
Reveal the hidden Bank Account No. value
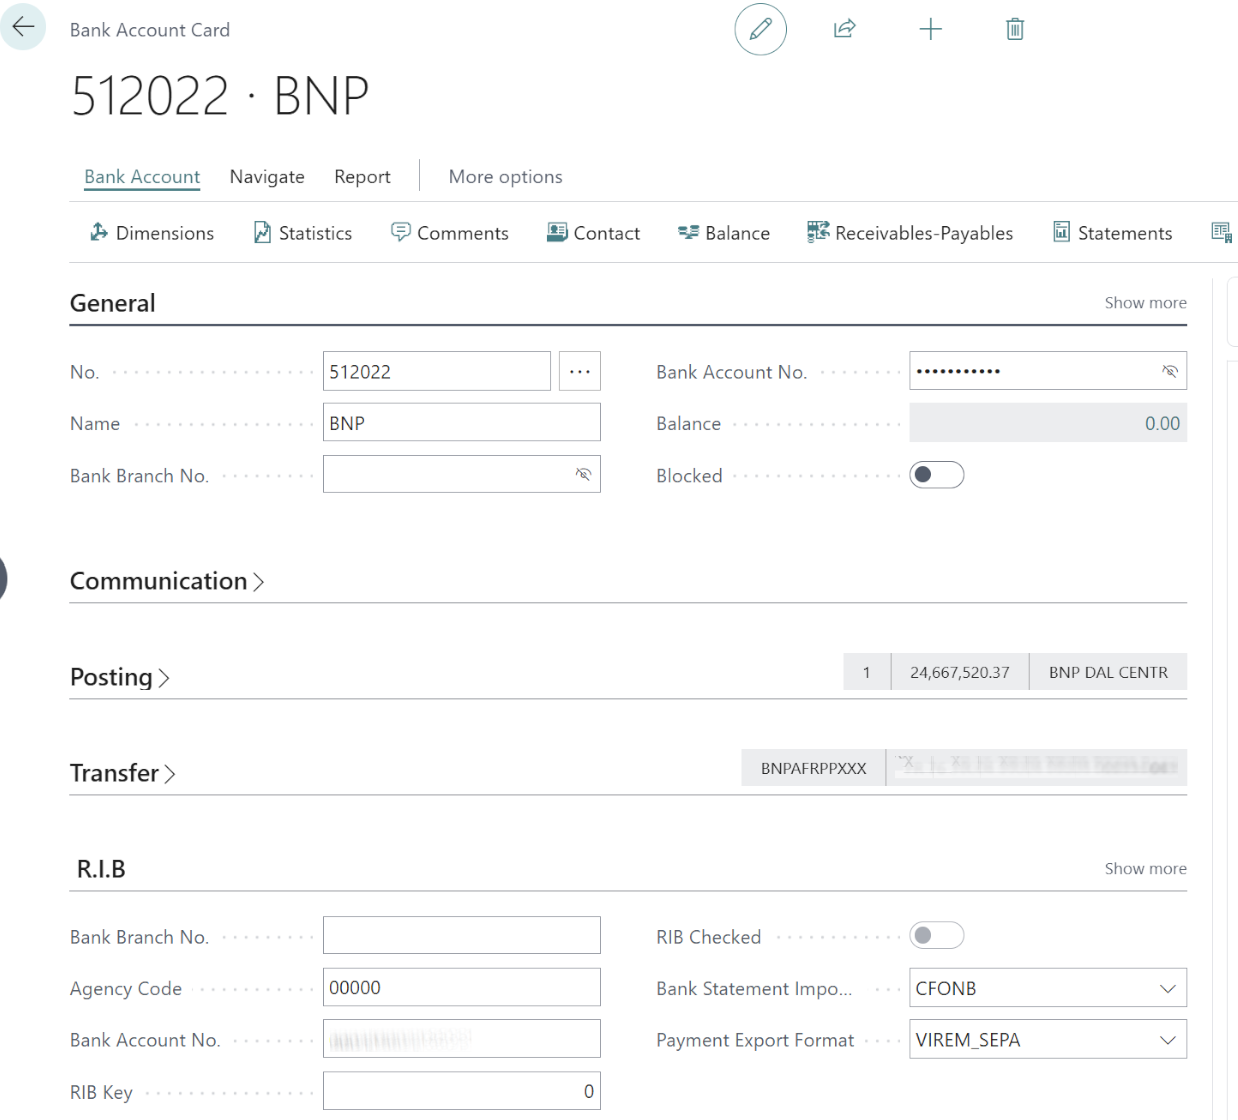point(1168,370)
